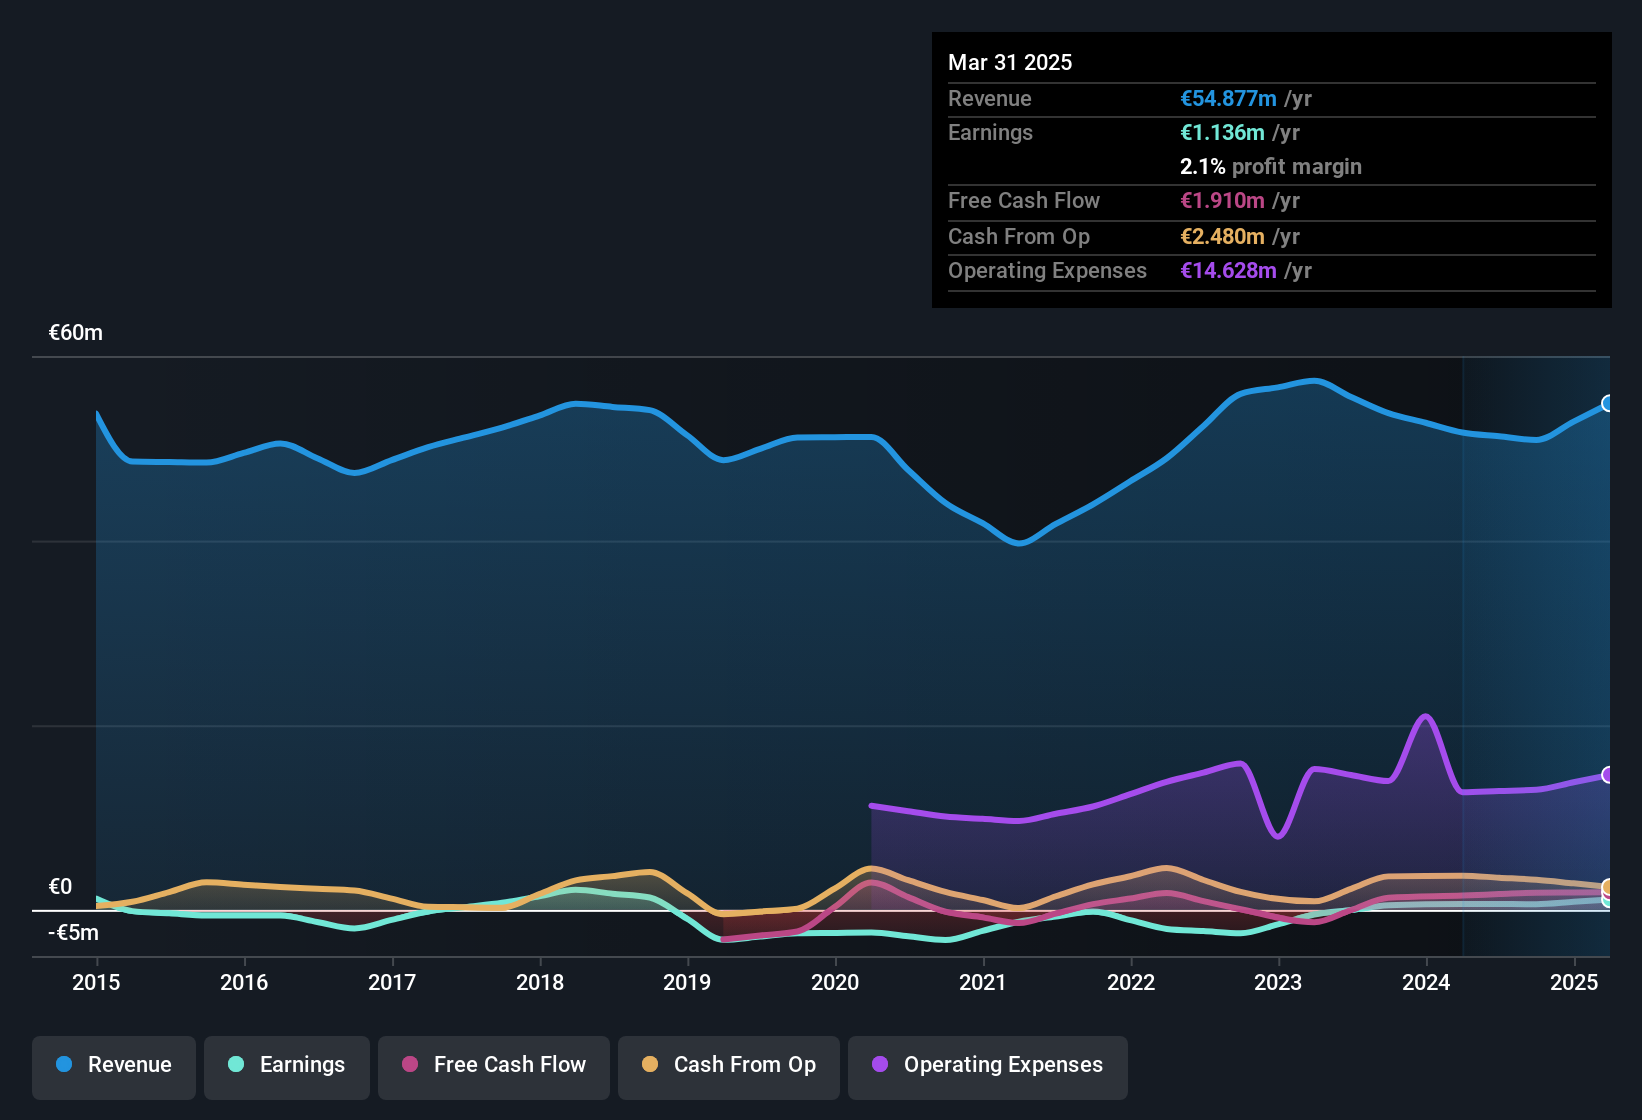
Task: Click the 2020 label on the timeline axis
Action: (835, 983)
